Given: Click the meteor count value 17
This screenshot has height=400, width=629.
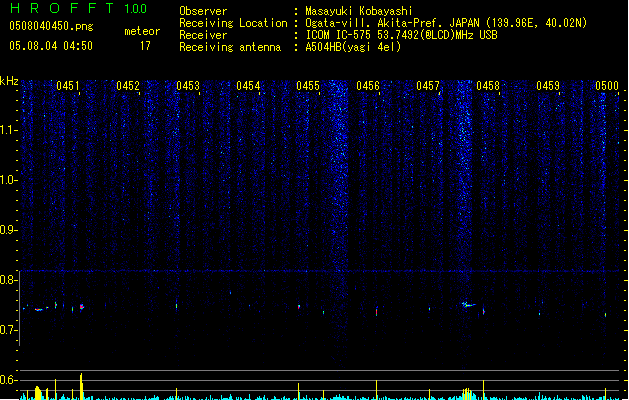Looking at the screenshot, I should click(x=145, y=46).
